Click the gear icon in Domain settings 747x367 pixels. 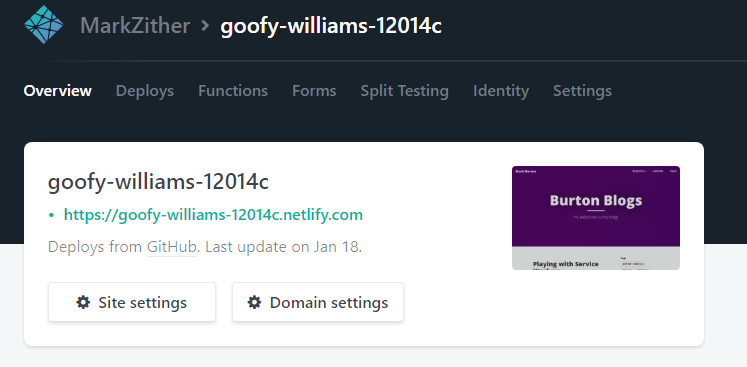click(x=254, y=302)
